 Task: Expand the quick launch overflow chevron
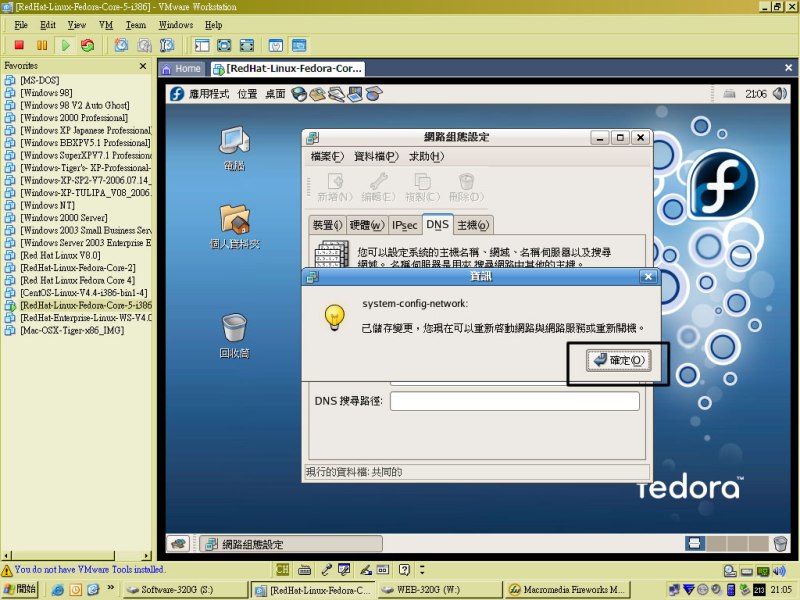point(111,588)
